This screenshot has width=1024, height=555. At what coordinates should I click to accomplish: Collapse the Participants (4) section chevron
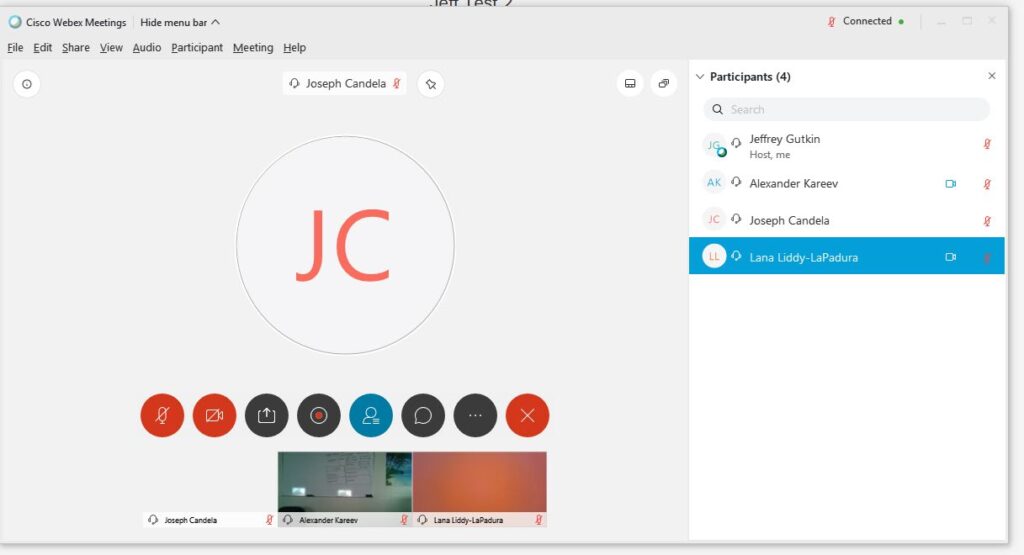coord(699,77)
